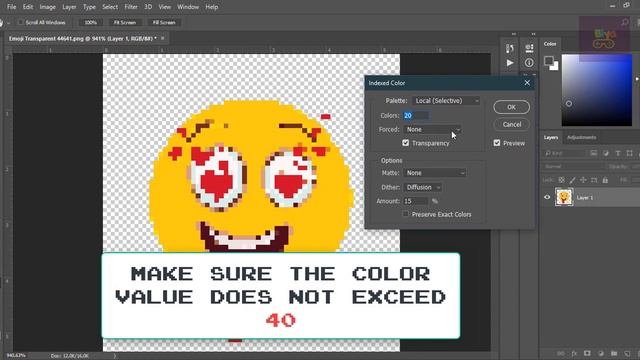Open the Matte dropdown
The image size is (640, 360).
435,173
